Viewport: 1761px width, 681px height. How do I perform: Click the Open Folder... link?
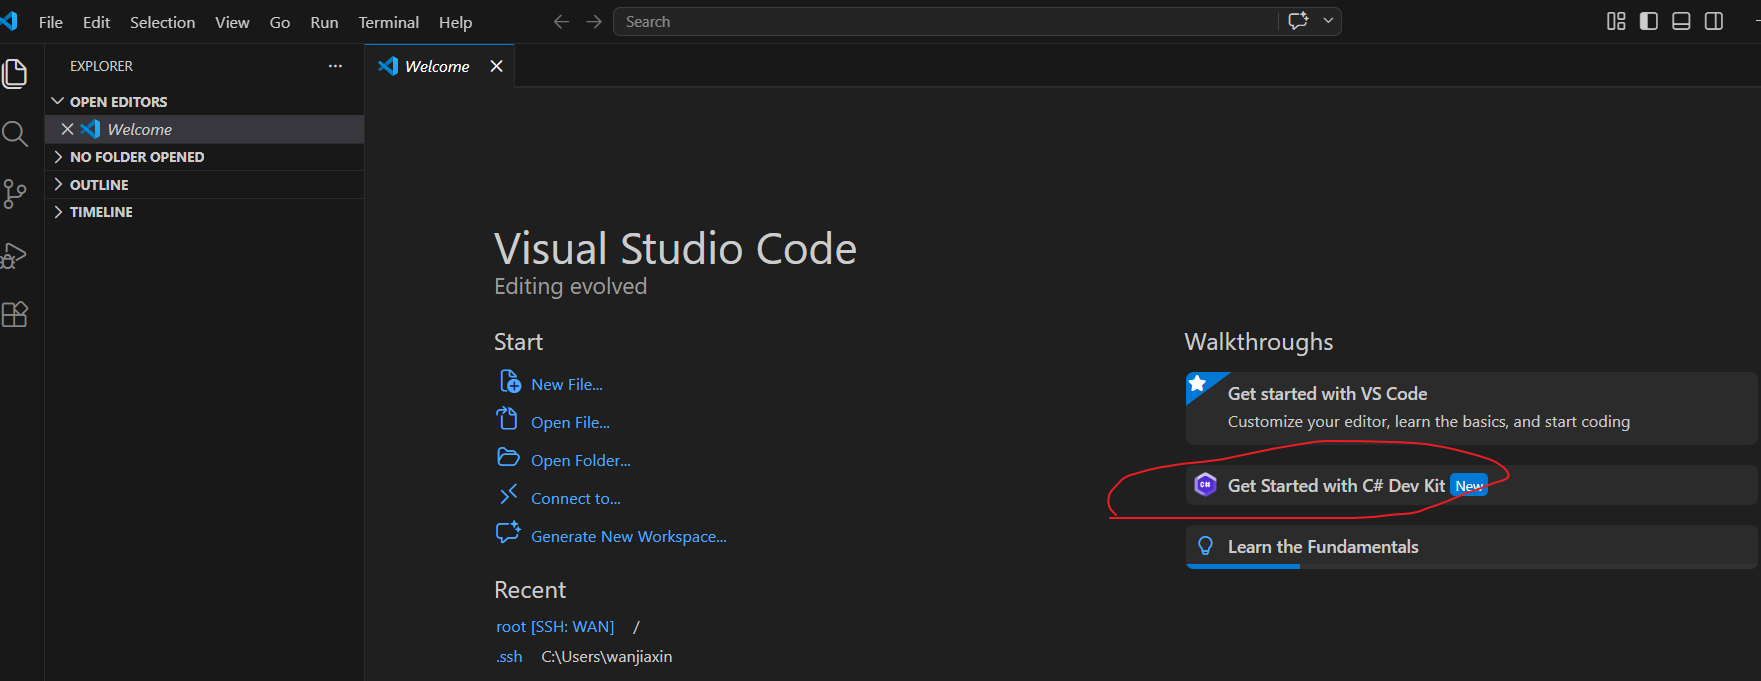[581, 460]
